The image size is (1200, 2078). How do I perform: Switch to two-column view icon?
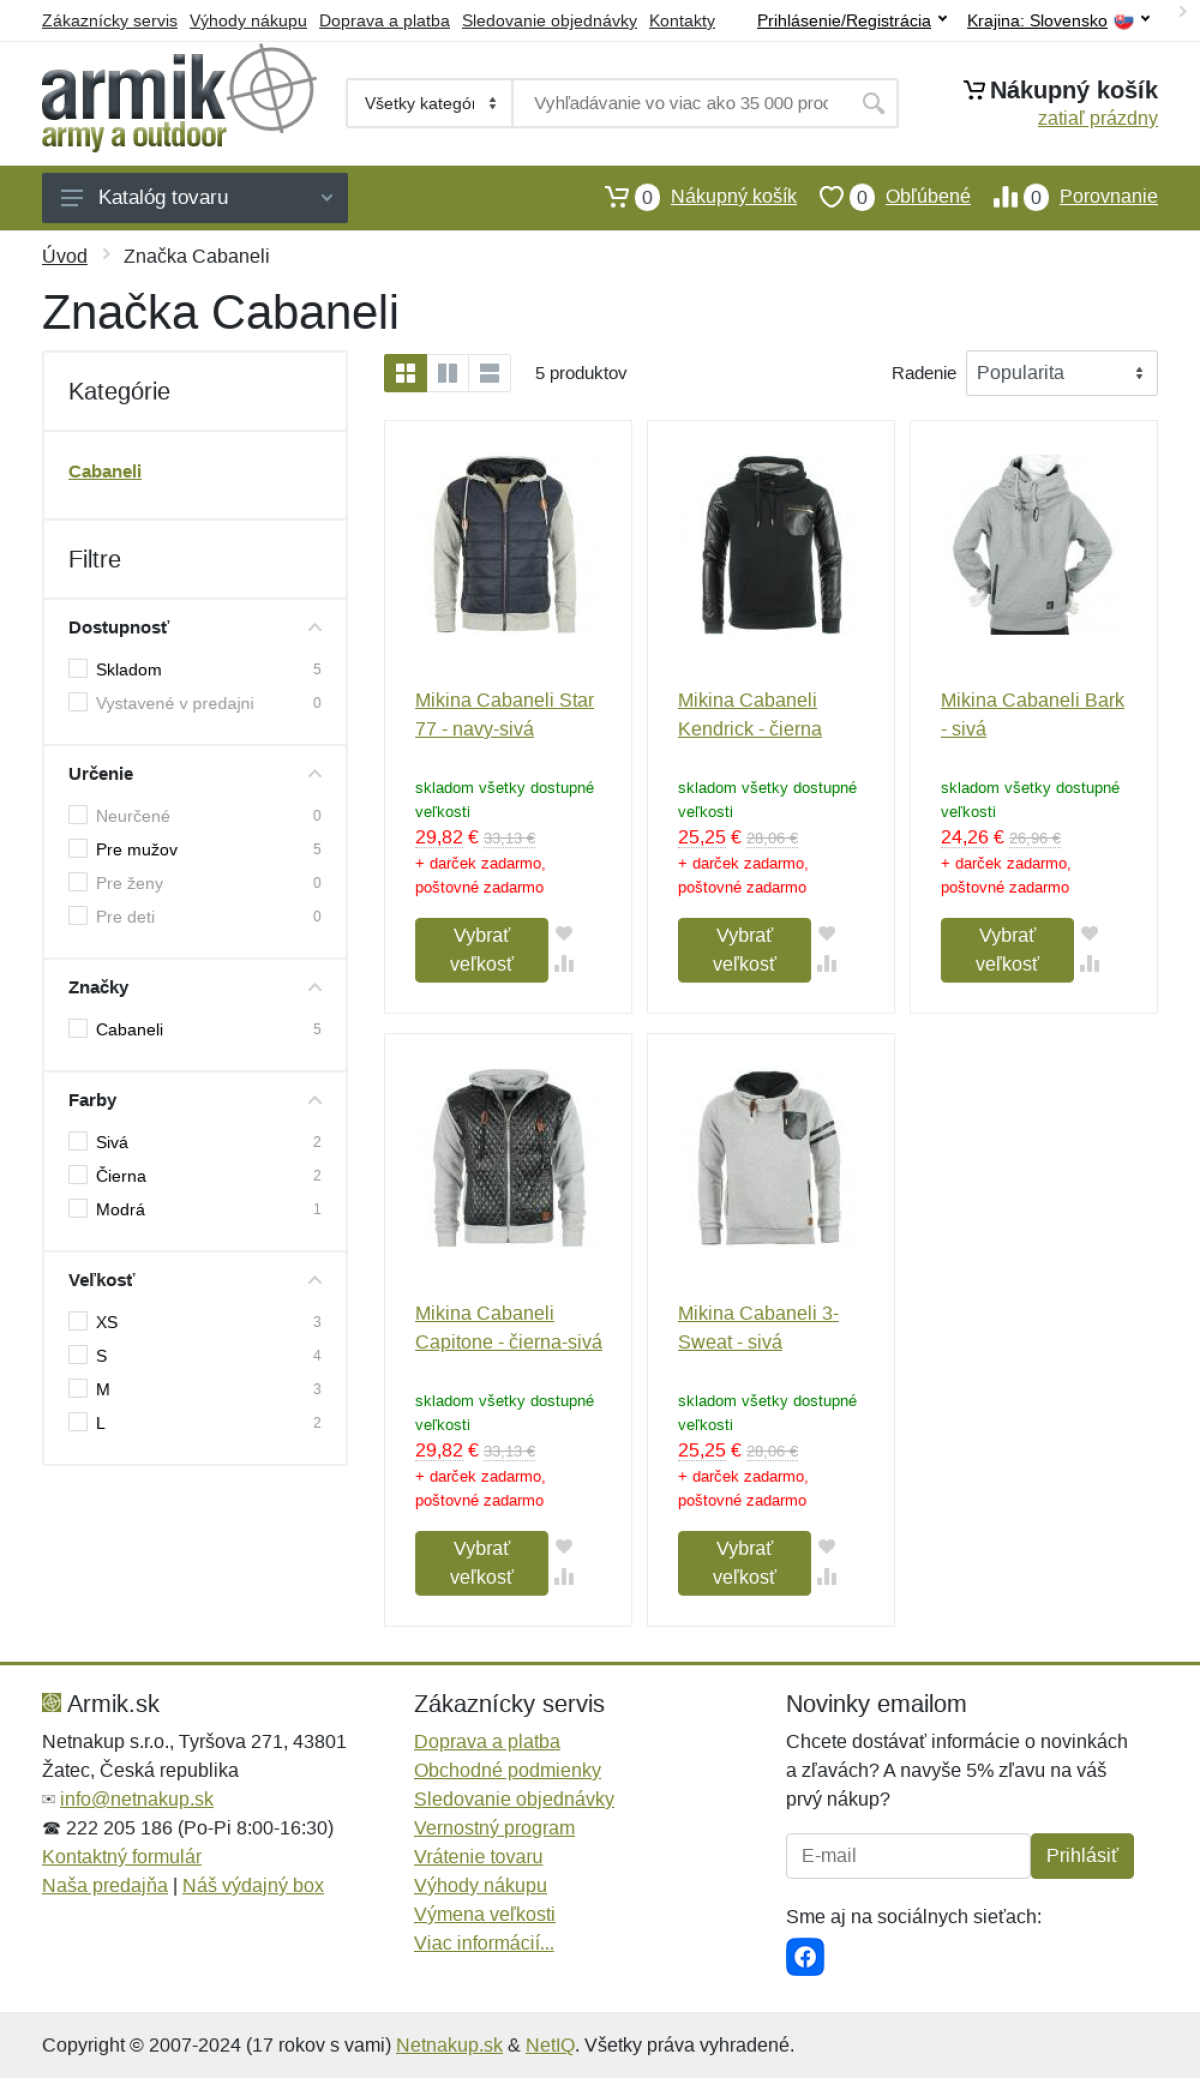(448, 373)
